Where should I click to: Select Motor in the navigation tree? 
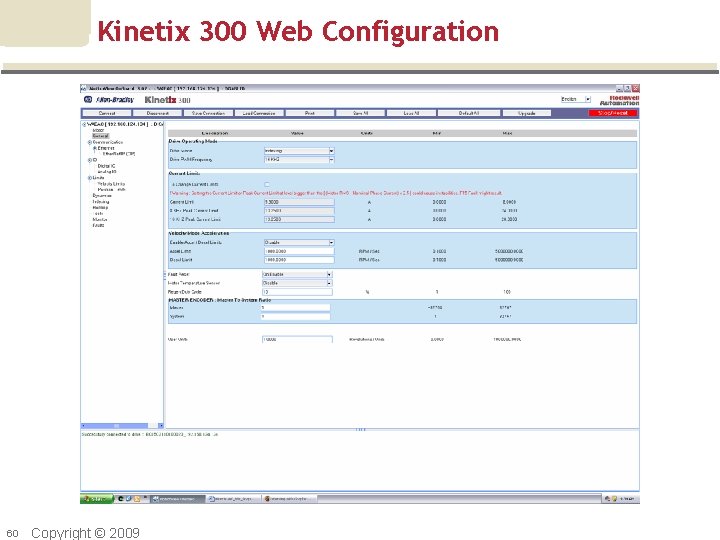click(98, 130)
